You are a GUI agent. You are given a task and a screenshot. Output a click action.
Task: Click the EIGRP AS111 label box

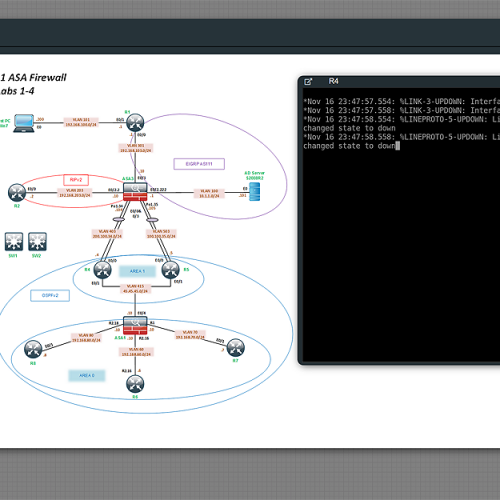[199, 164]
